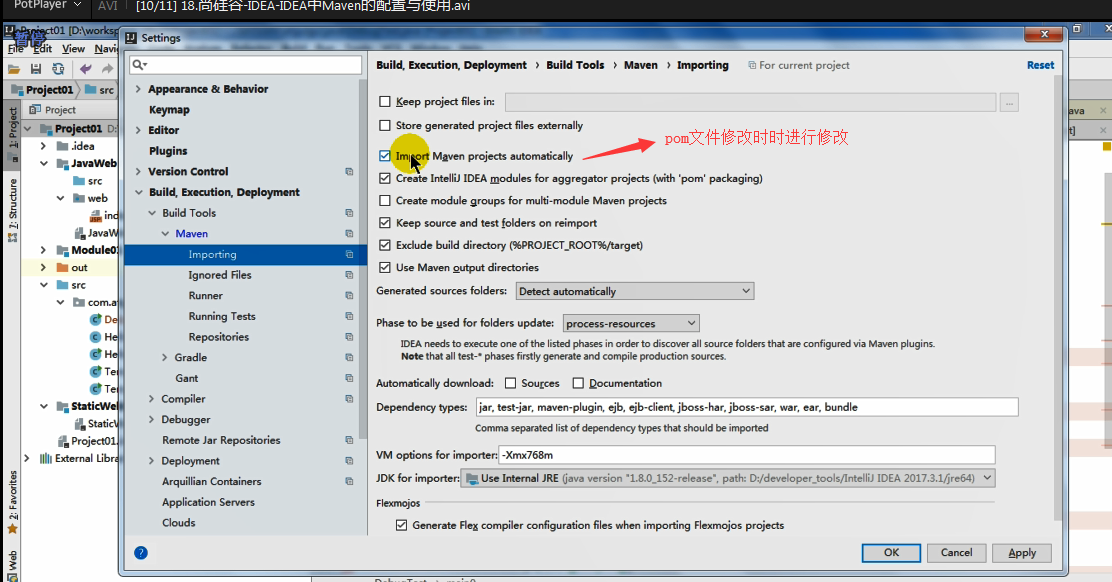Click the Save All toolbar icon
The width and height of the screenshot is (1112, 582).
click(35, 69)
